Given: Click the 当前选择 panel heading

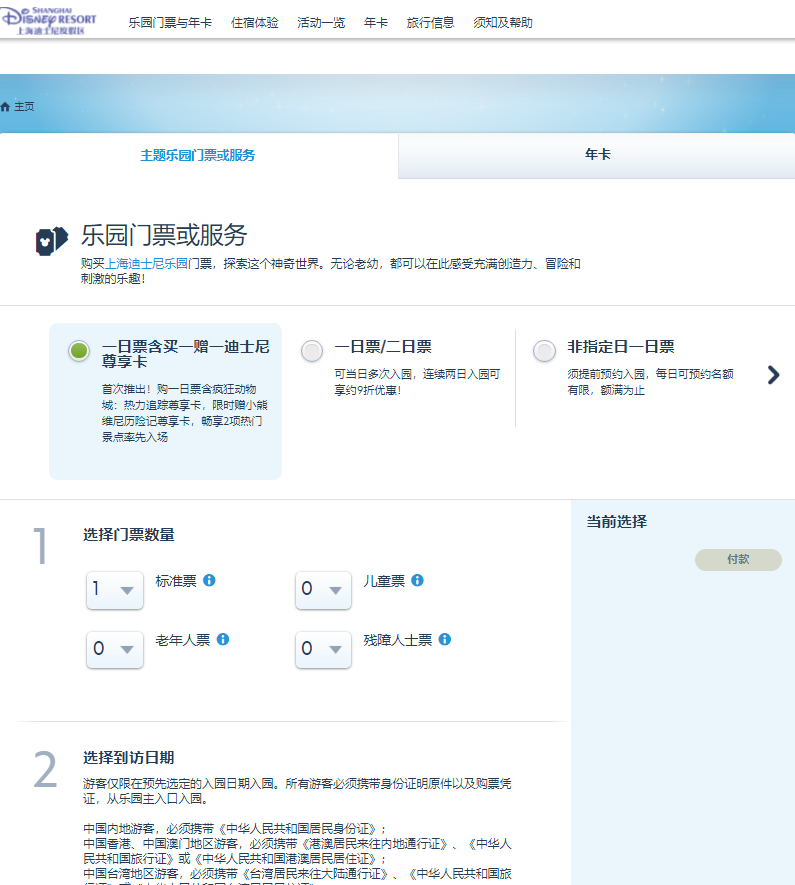Looking at the screenshot, I should (617, 522).
